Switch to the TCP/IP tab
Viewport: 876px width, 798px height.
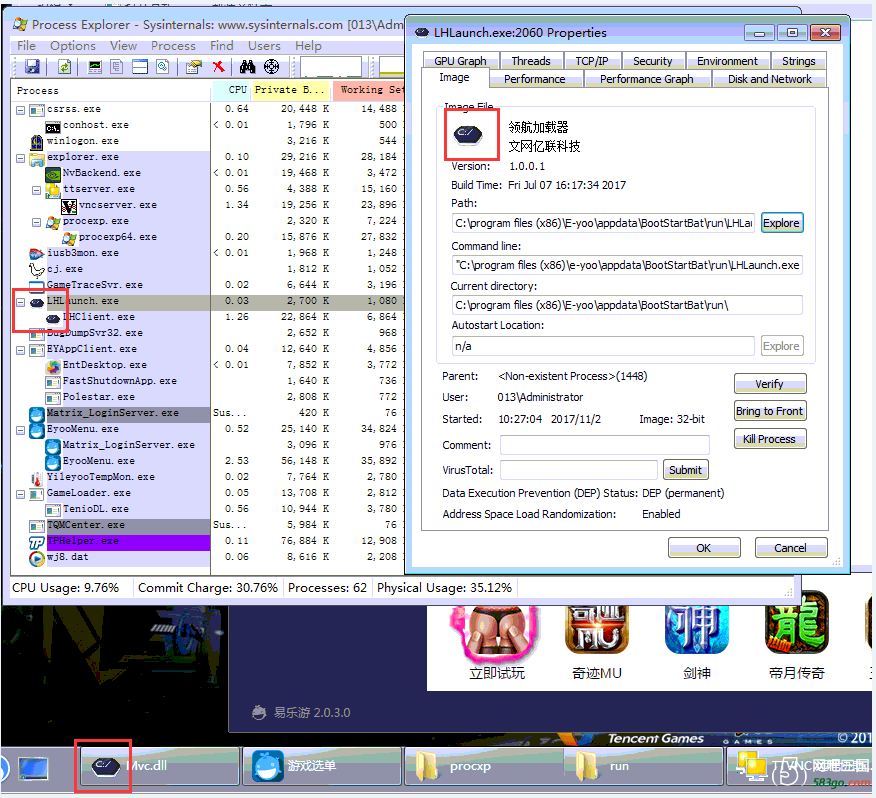coord(591,61)
